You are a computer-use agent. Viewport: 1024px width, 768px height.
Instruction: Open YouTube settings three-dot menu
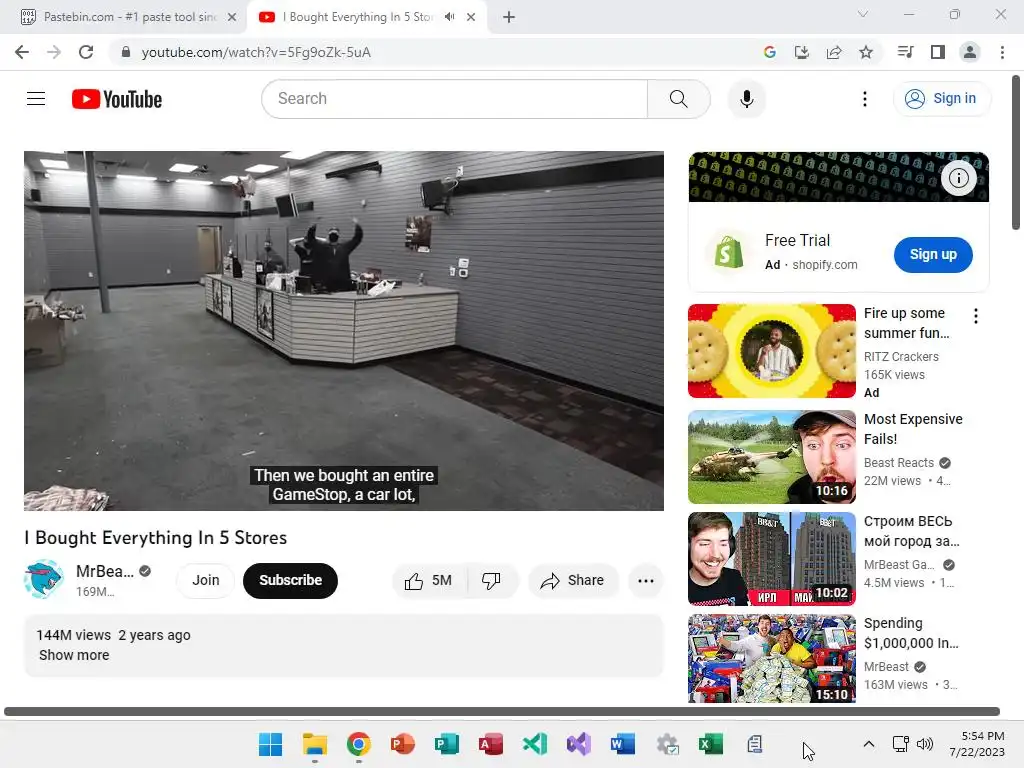[865, 99]
